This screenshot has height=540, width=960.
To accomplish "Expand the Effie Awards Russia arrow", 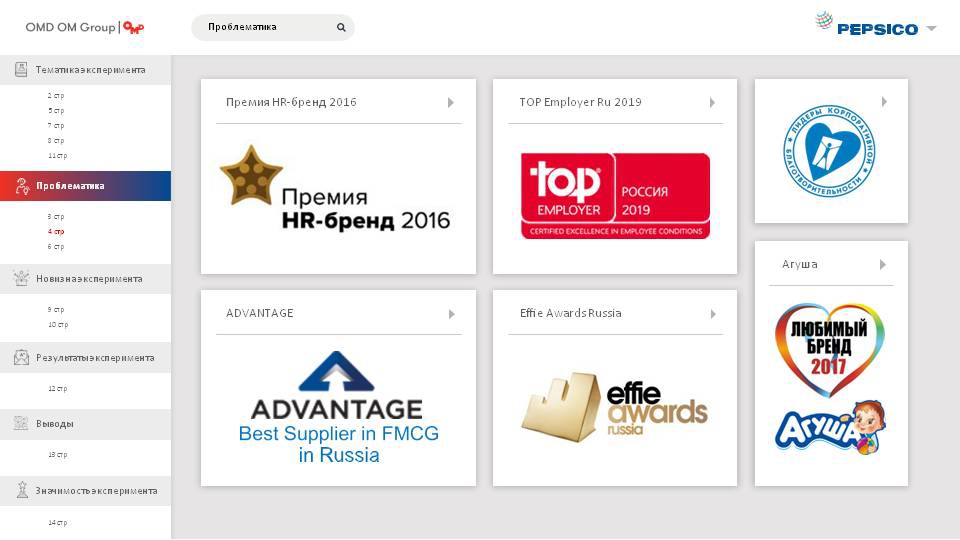I will click(x=713, y=314).
